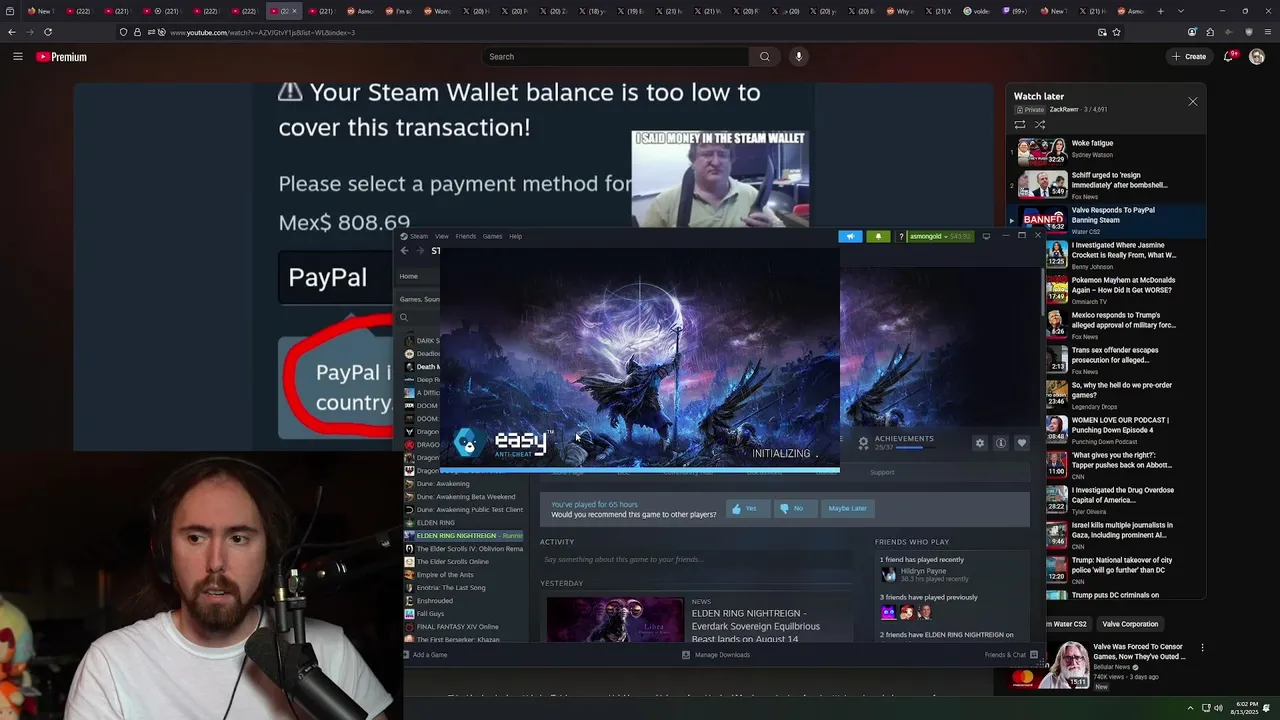Toggle shuffle in Watch later playlist
This screenshot has height=720, width=1280.
click(x=1040, y=125)
